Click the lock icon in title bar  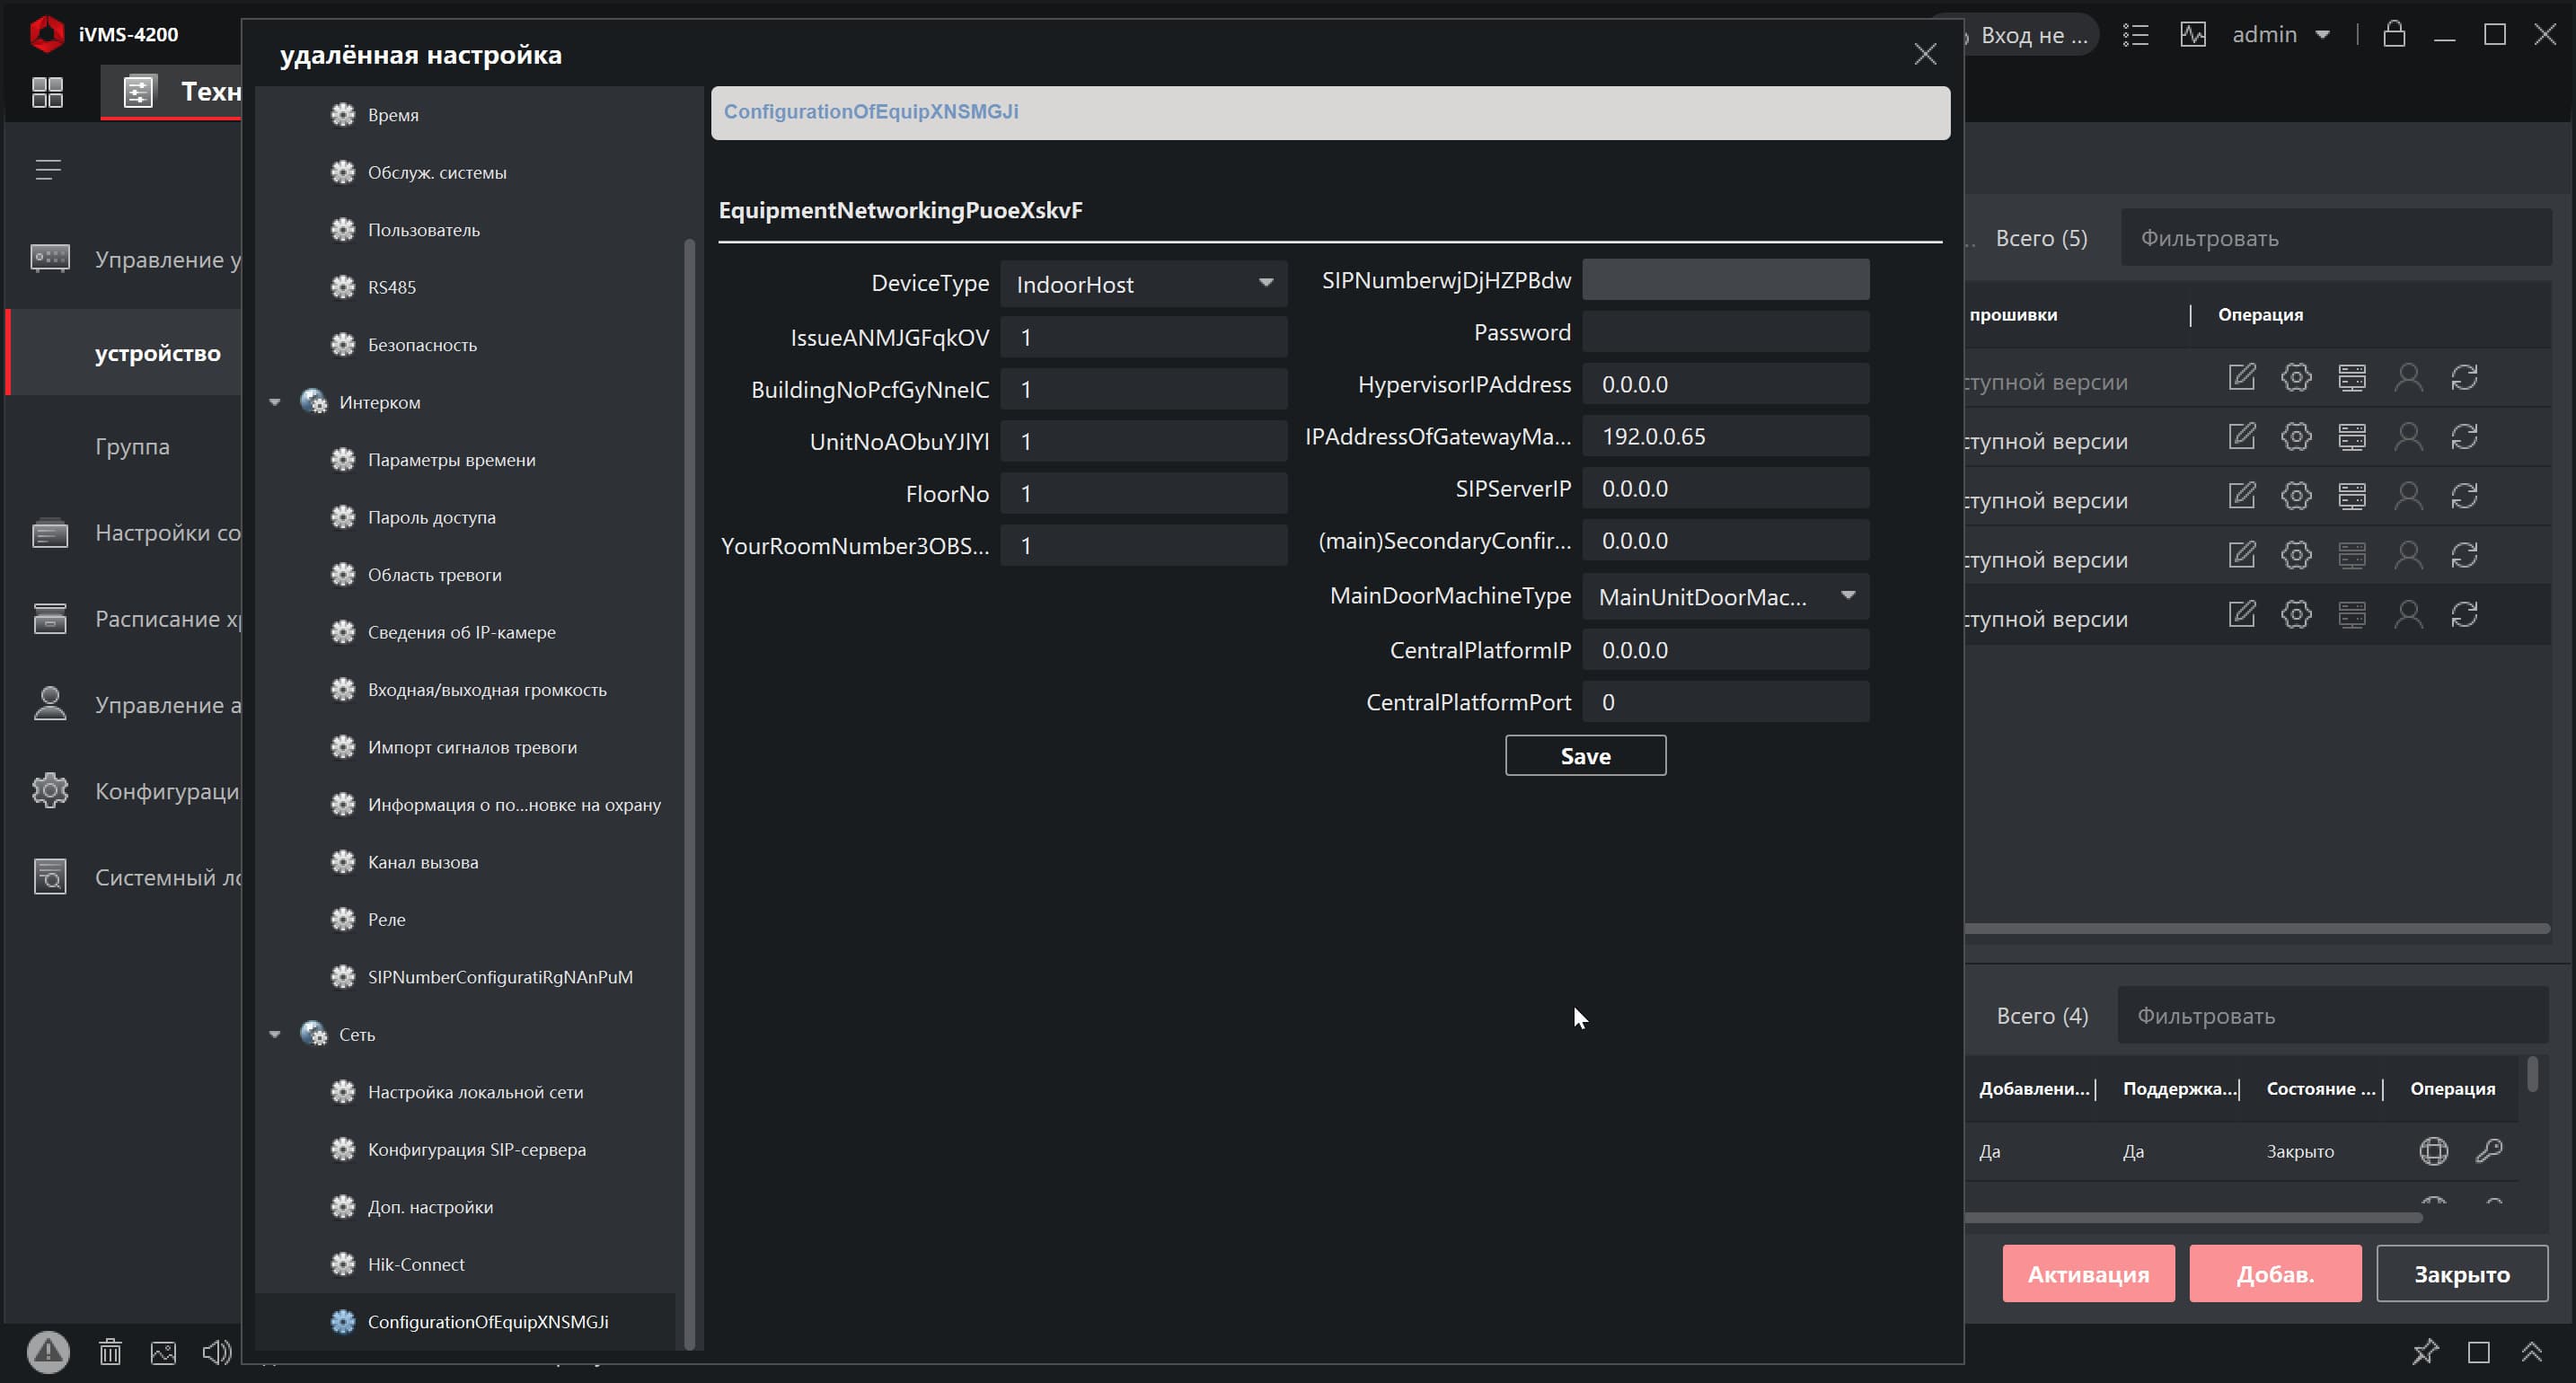[2393, 34]
